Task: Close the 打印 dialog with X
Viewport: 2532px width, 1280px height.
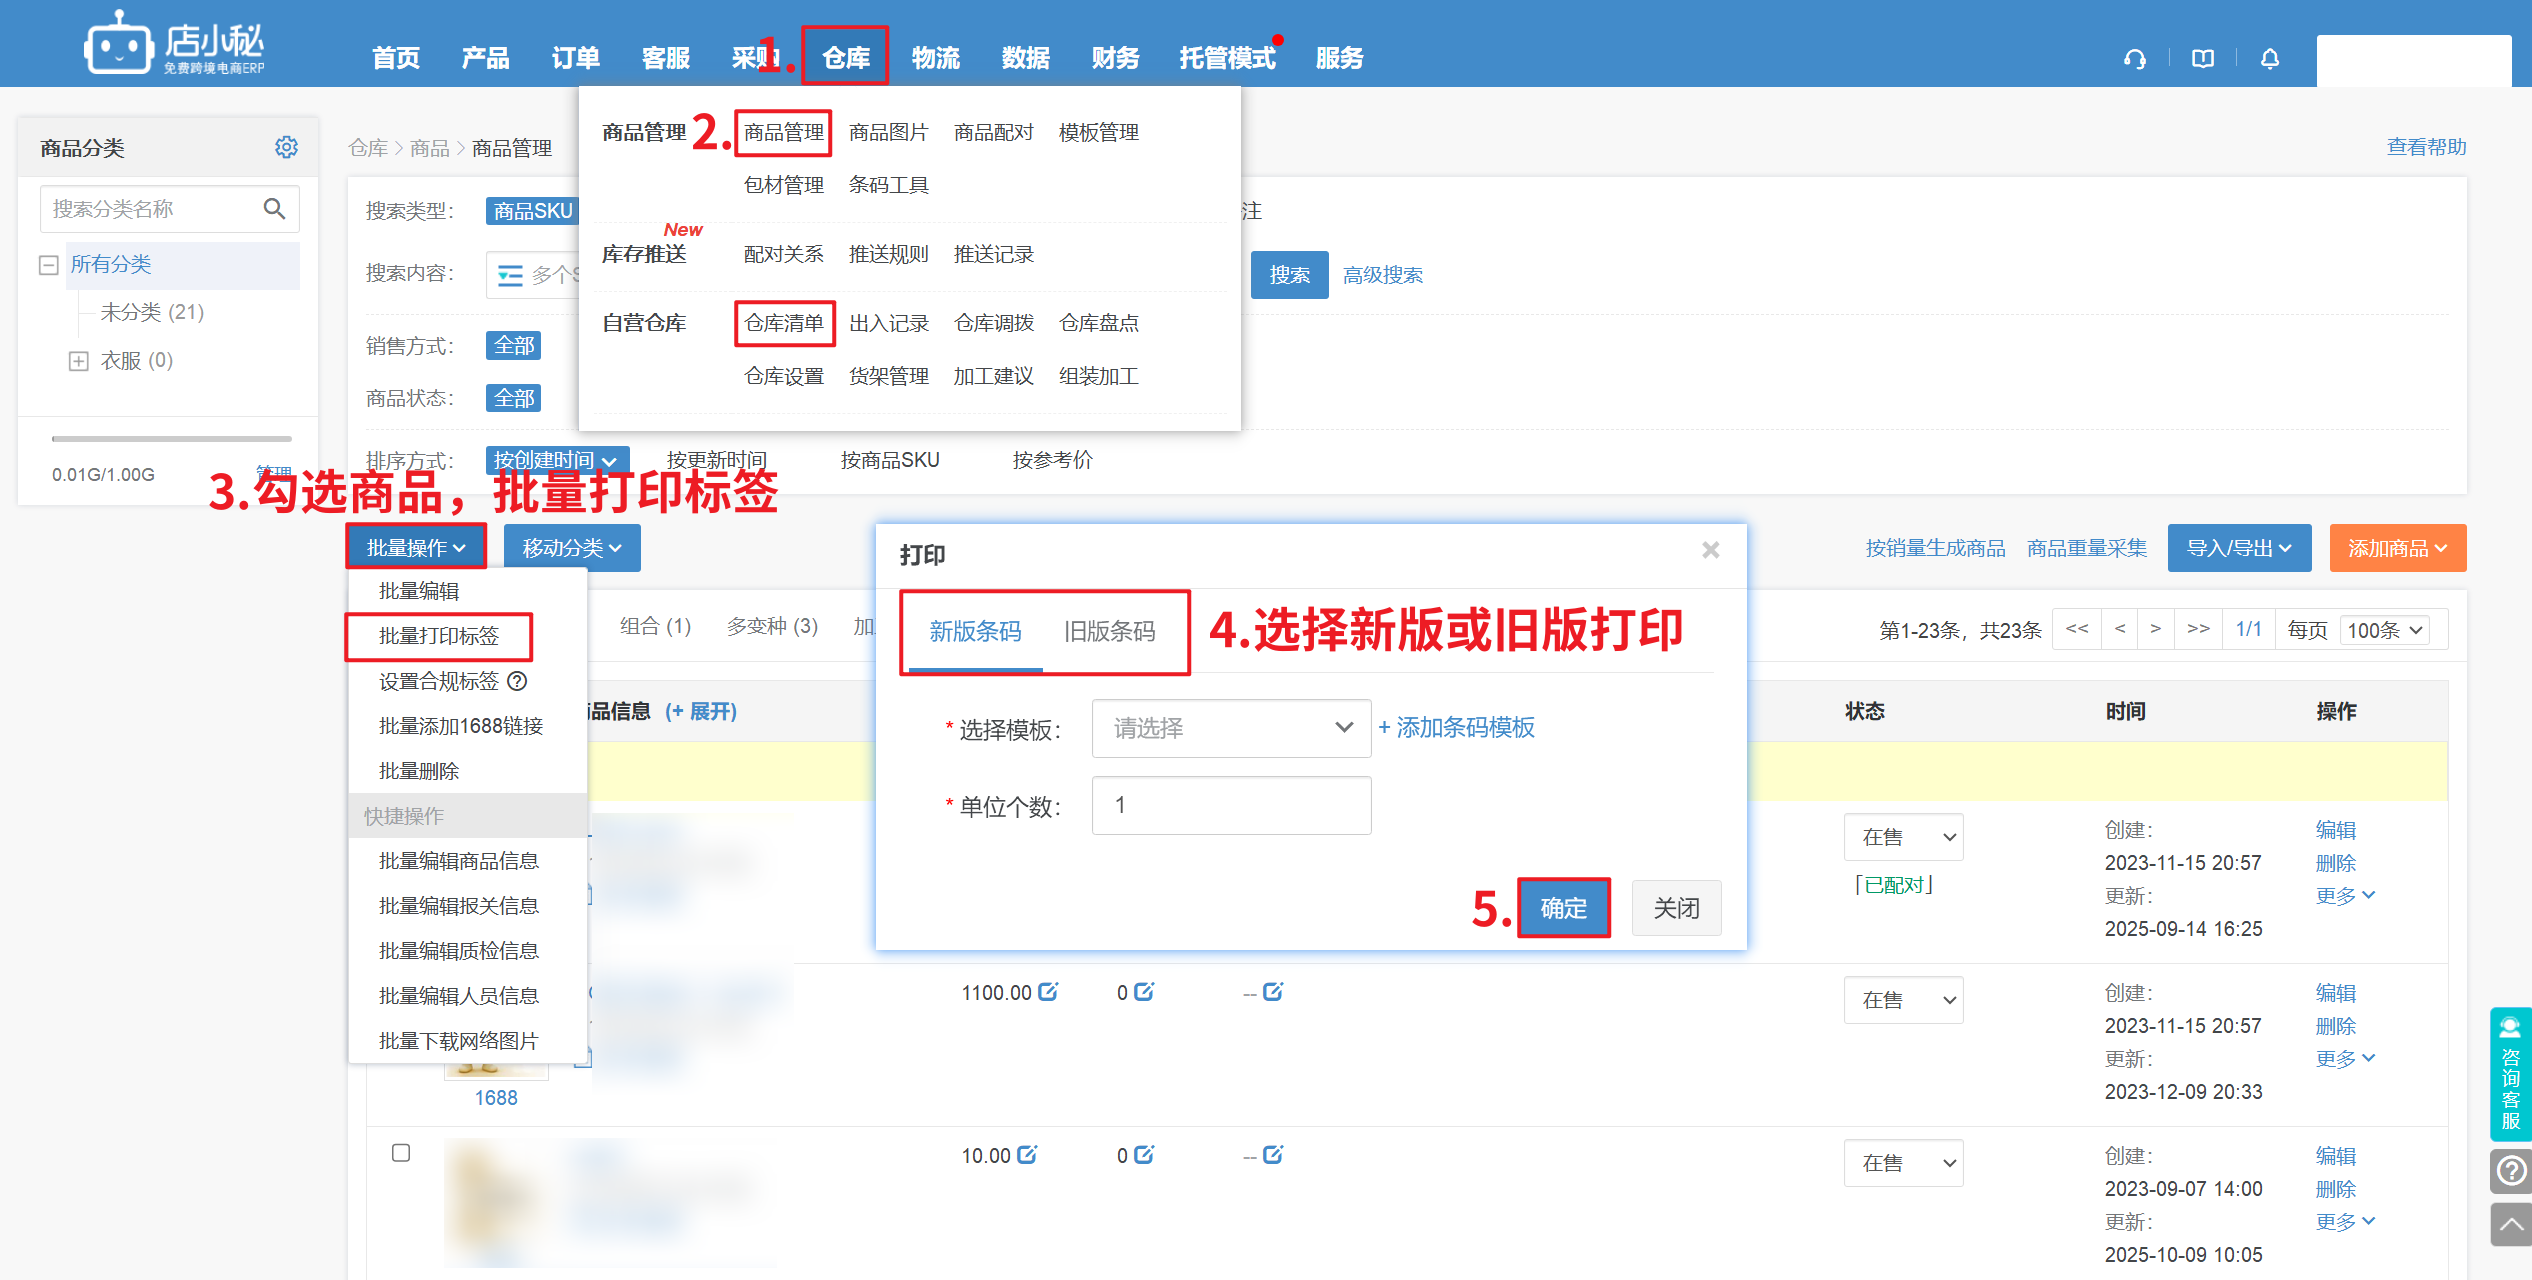Action: tap(1711, 550)
